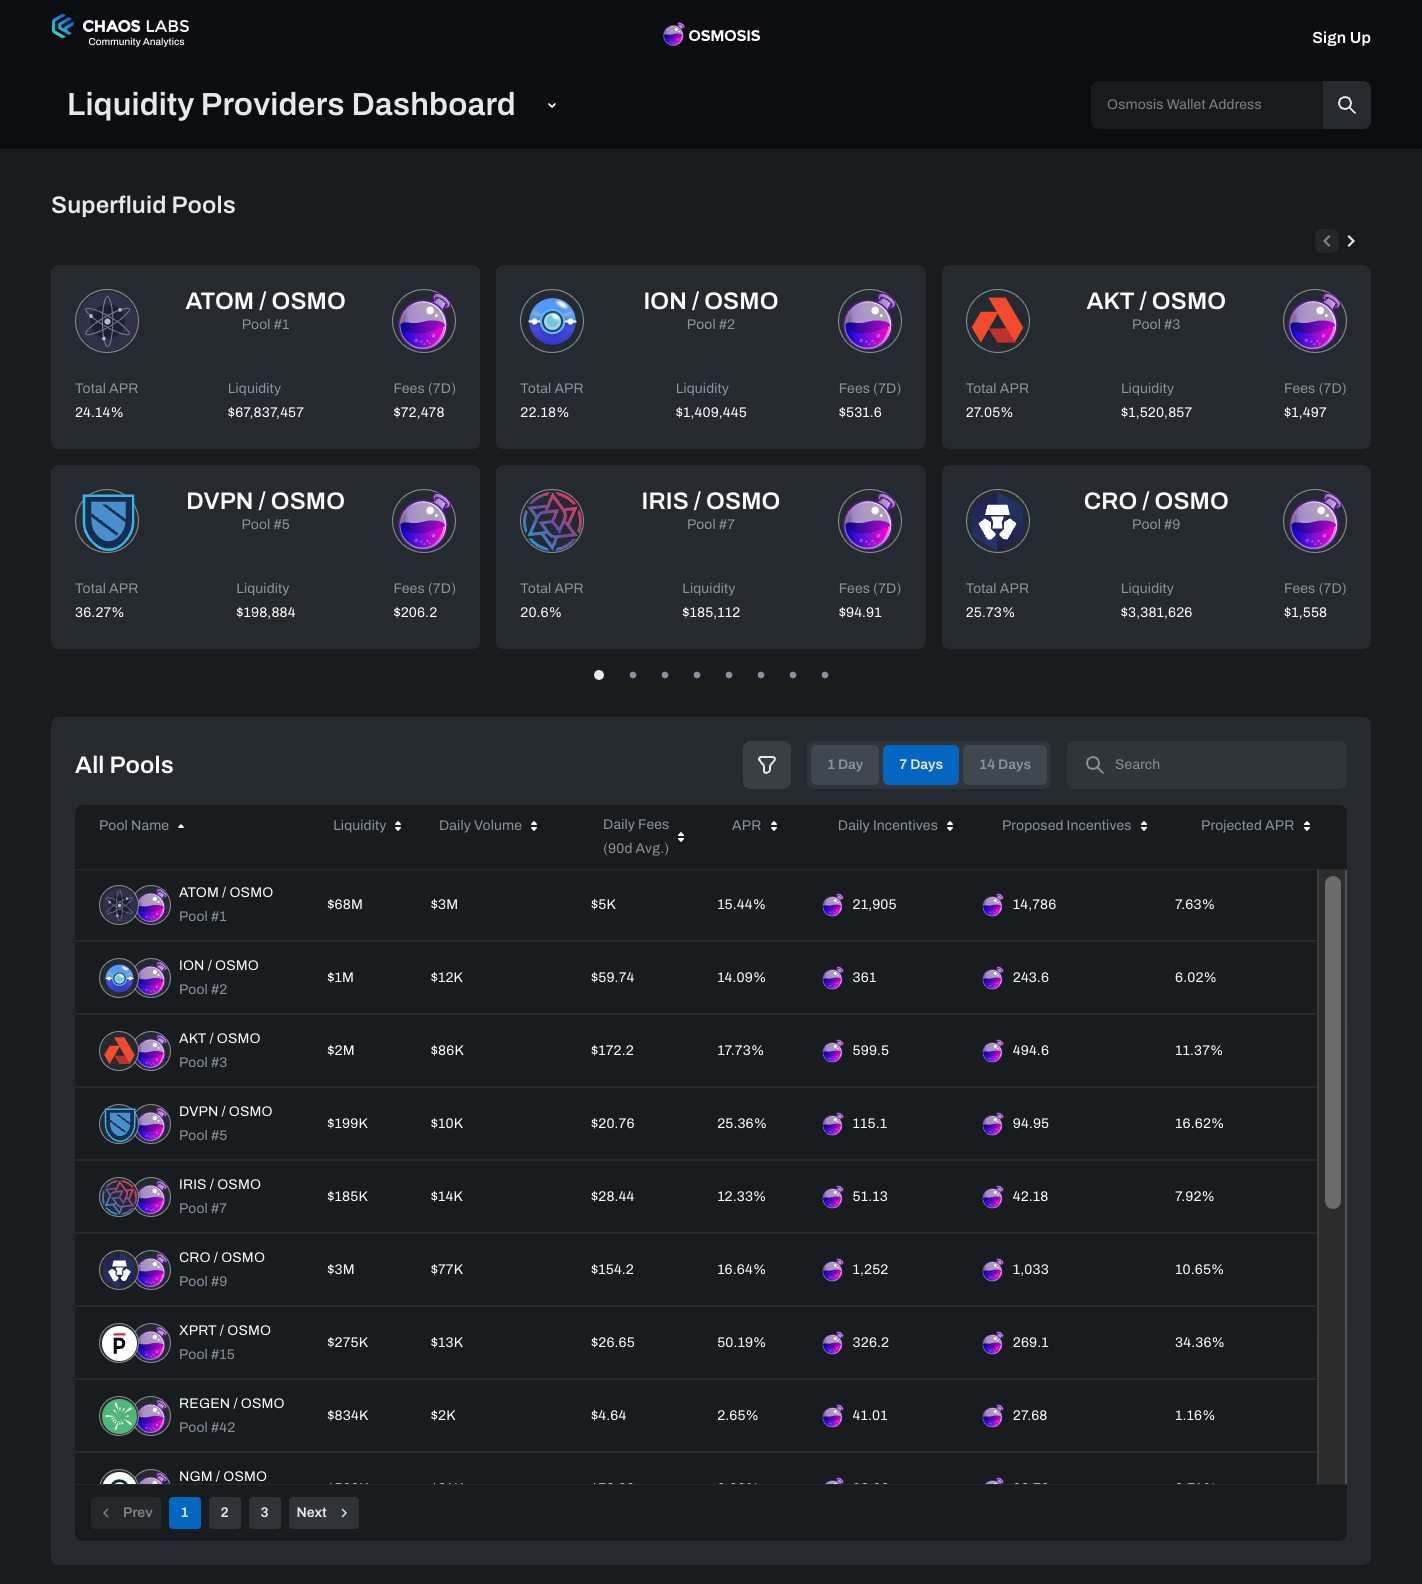Select the 1 Day time range
Image resolution: width=1422 pixels, height=1584 pixels.
pos(845,765)
